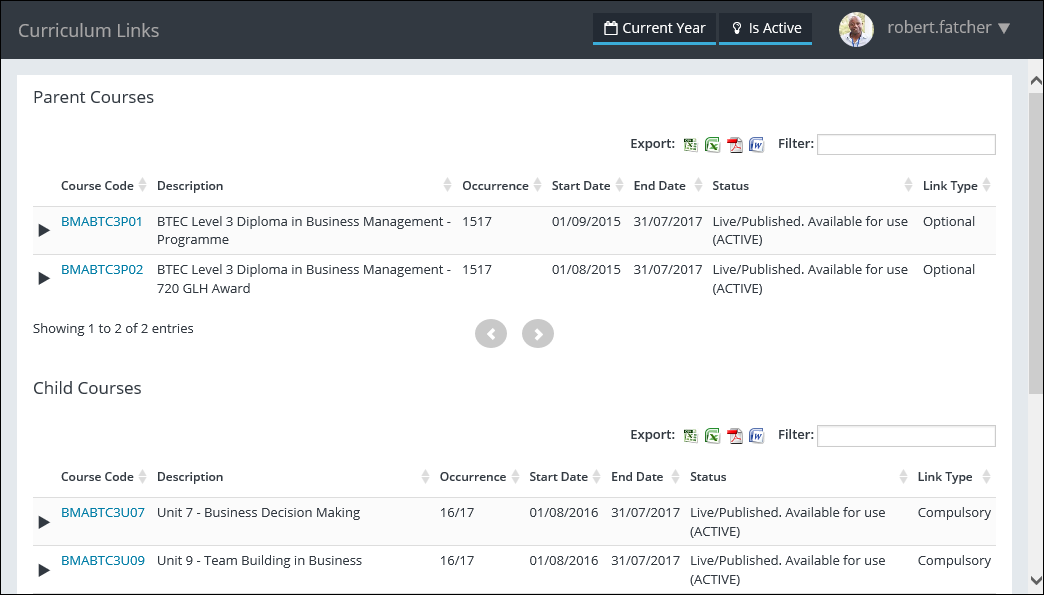Export Parent Courses table as CSV
The image size is (1044, 595).
click(x=690, y=145)
